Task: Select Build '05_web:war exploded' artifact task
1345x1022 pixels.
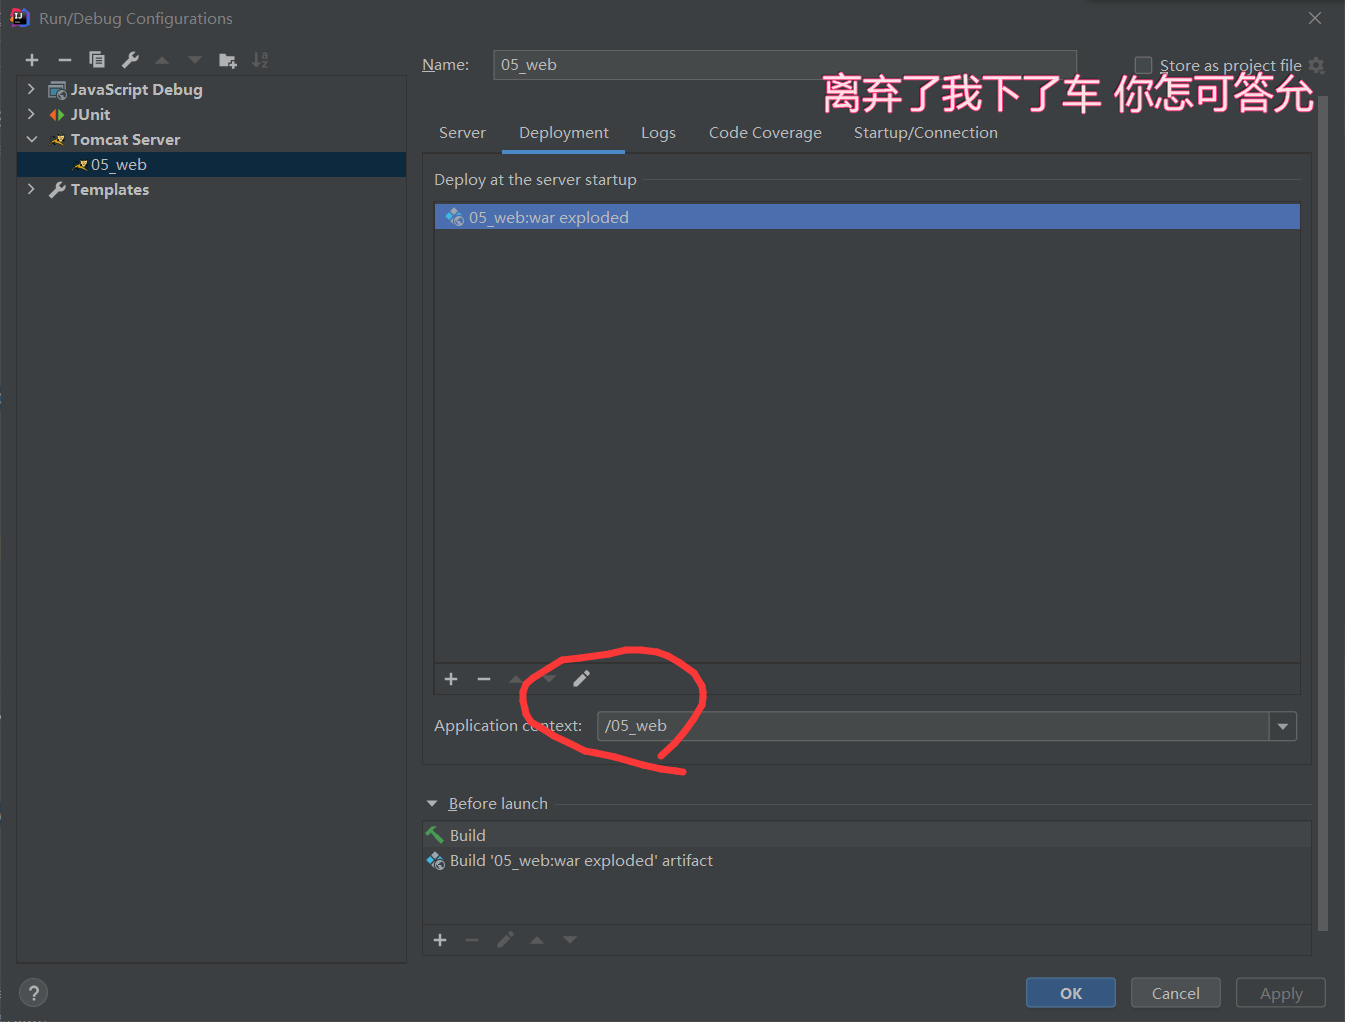Action: [x=867, y=861]
